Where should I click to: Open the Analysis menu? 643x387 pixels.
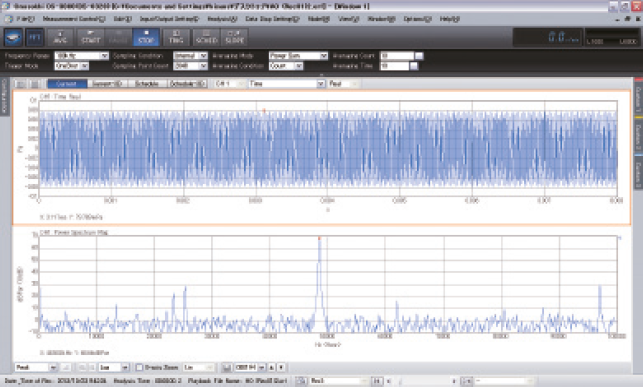point(222,19)
